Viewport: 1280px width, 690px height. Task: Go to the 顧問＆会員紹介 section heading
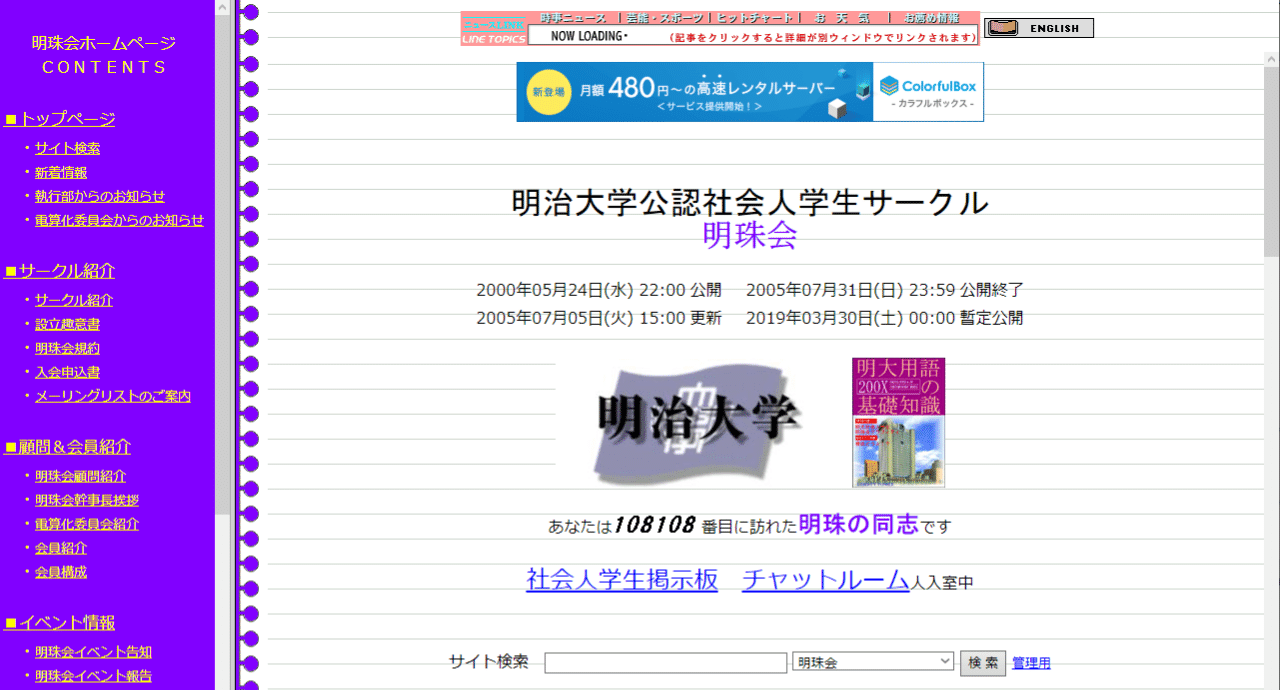[68, 447]
